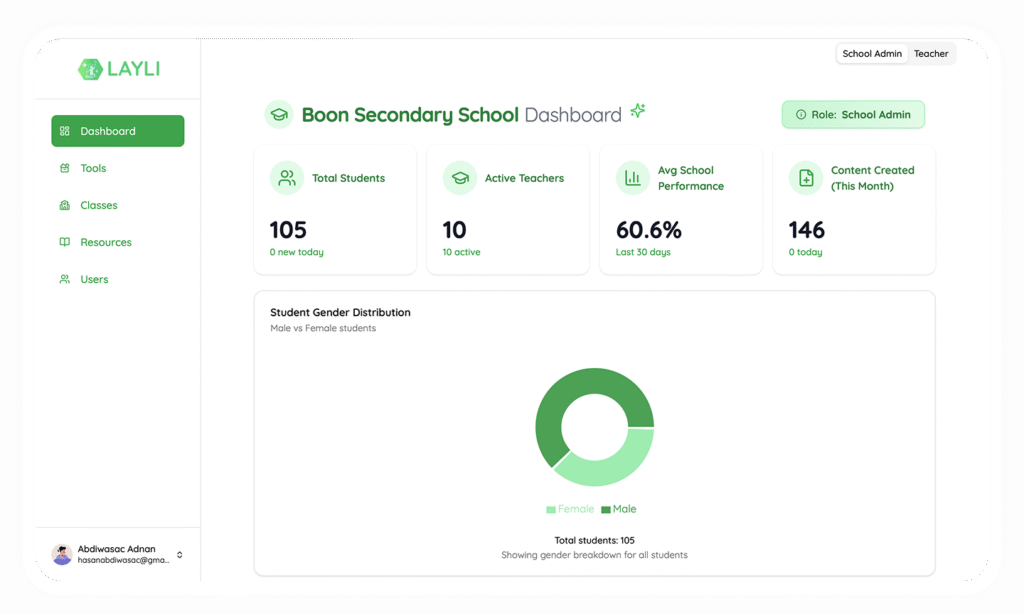Screen dimensions: 1024x614
Task: Click the Avg School Performance bar chart icon
Action: click(632, 178)
